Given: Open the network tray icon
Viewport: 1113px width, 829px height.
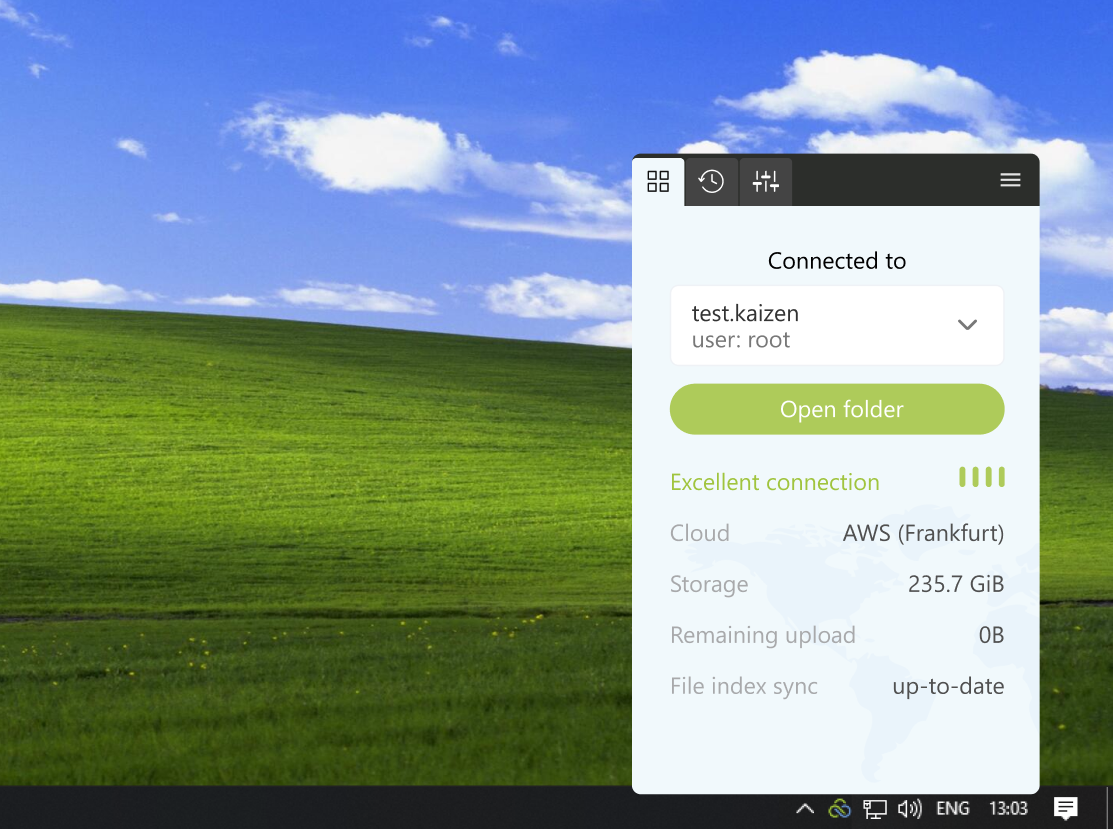Looking at the screenshot, I should pyautogui.click(x=874, y=808).
